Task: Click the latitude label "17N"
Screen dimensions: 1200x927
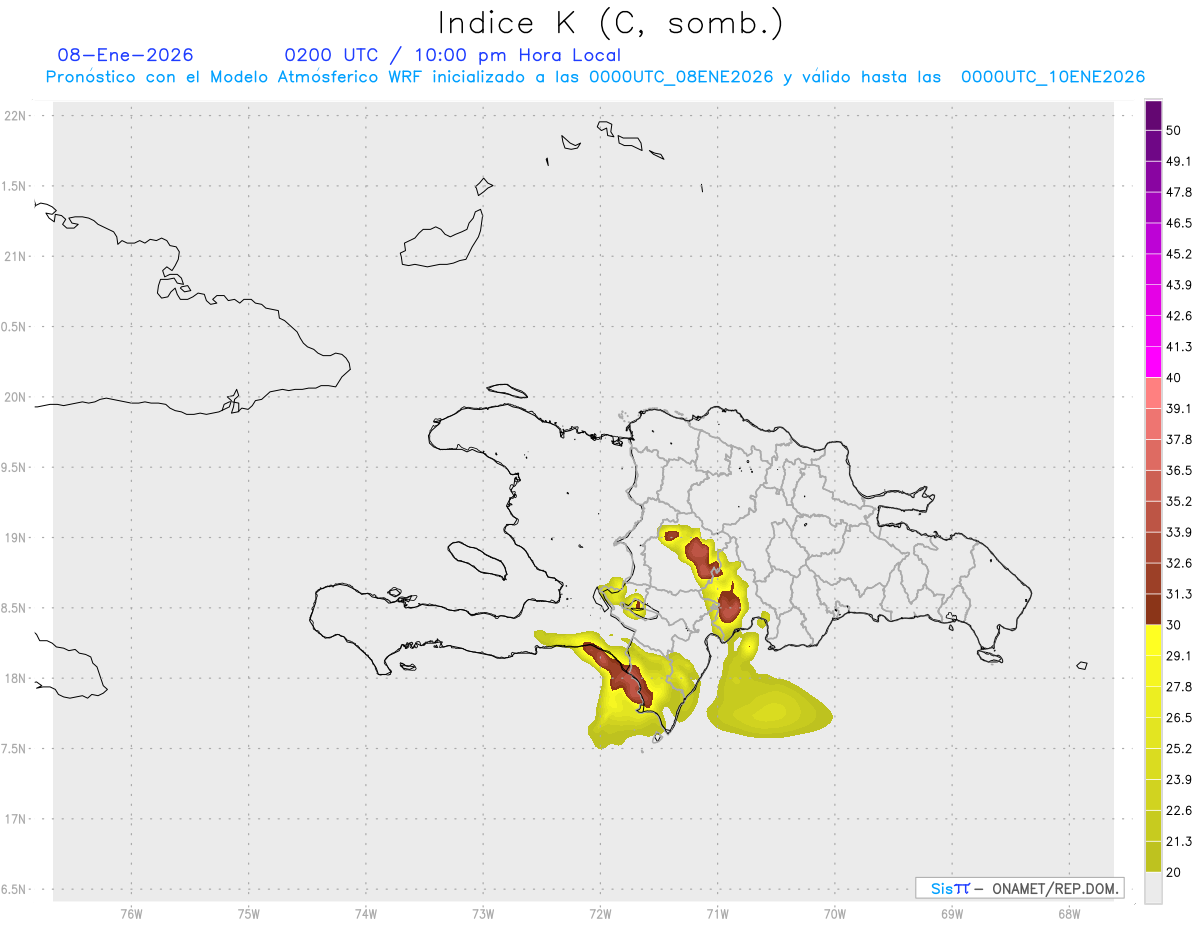Action: tap(16, 819)
